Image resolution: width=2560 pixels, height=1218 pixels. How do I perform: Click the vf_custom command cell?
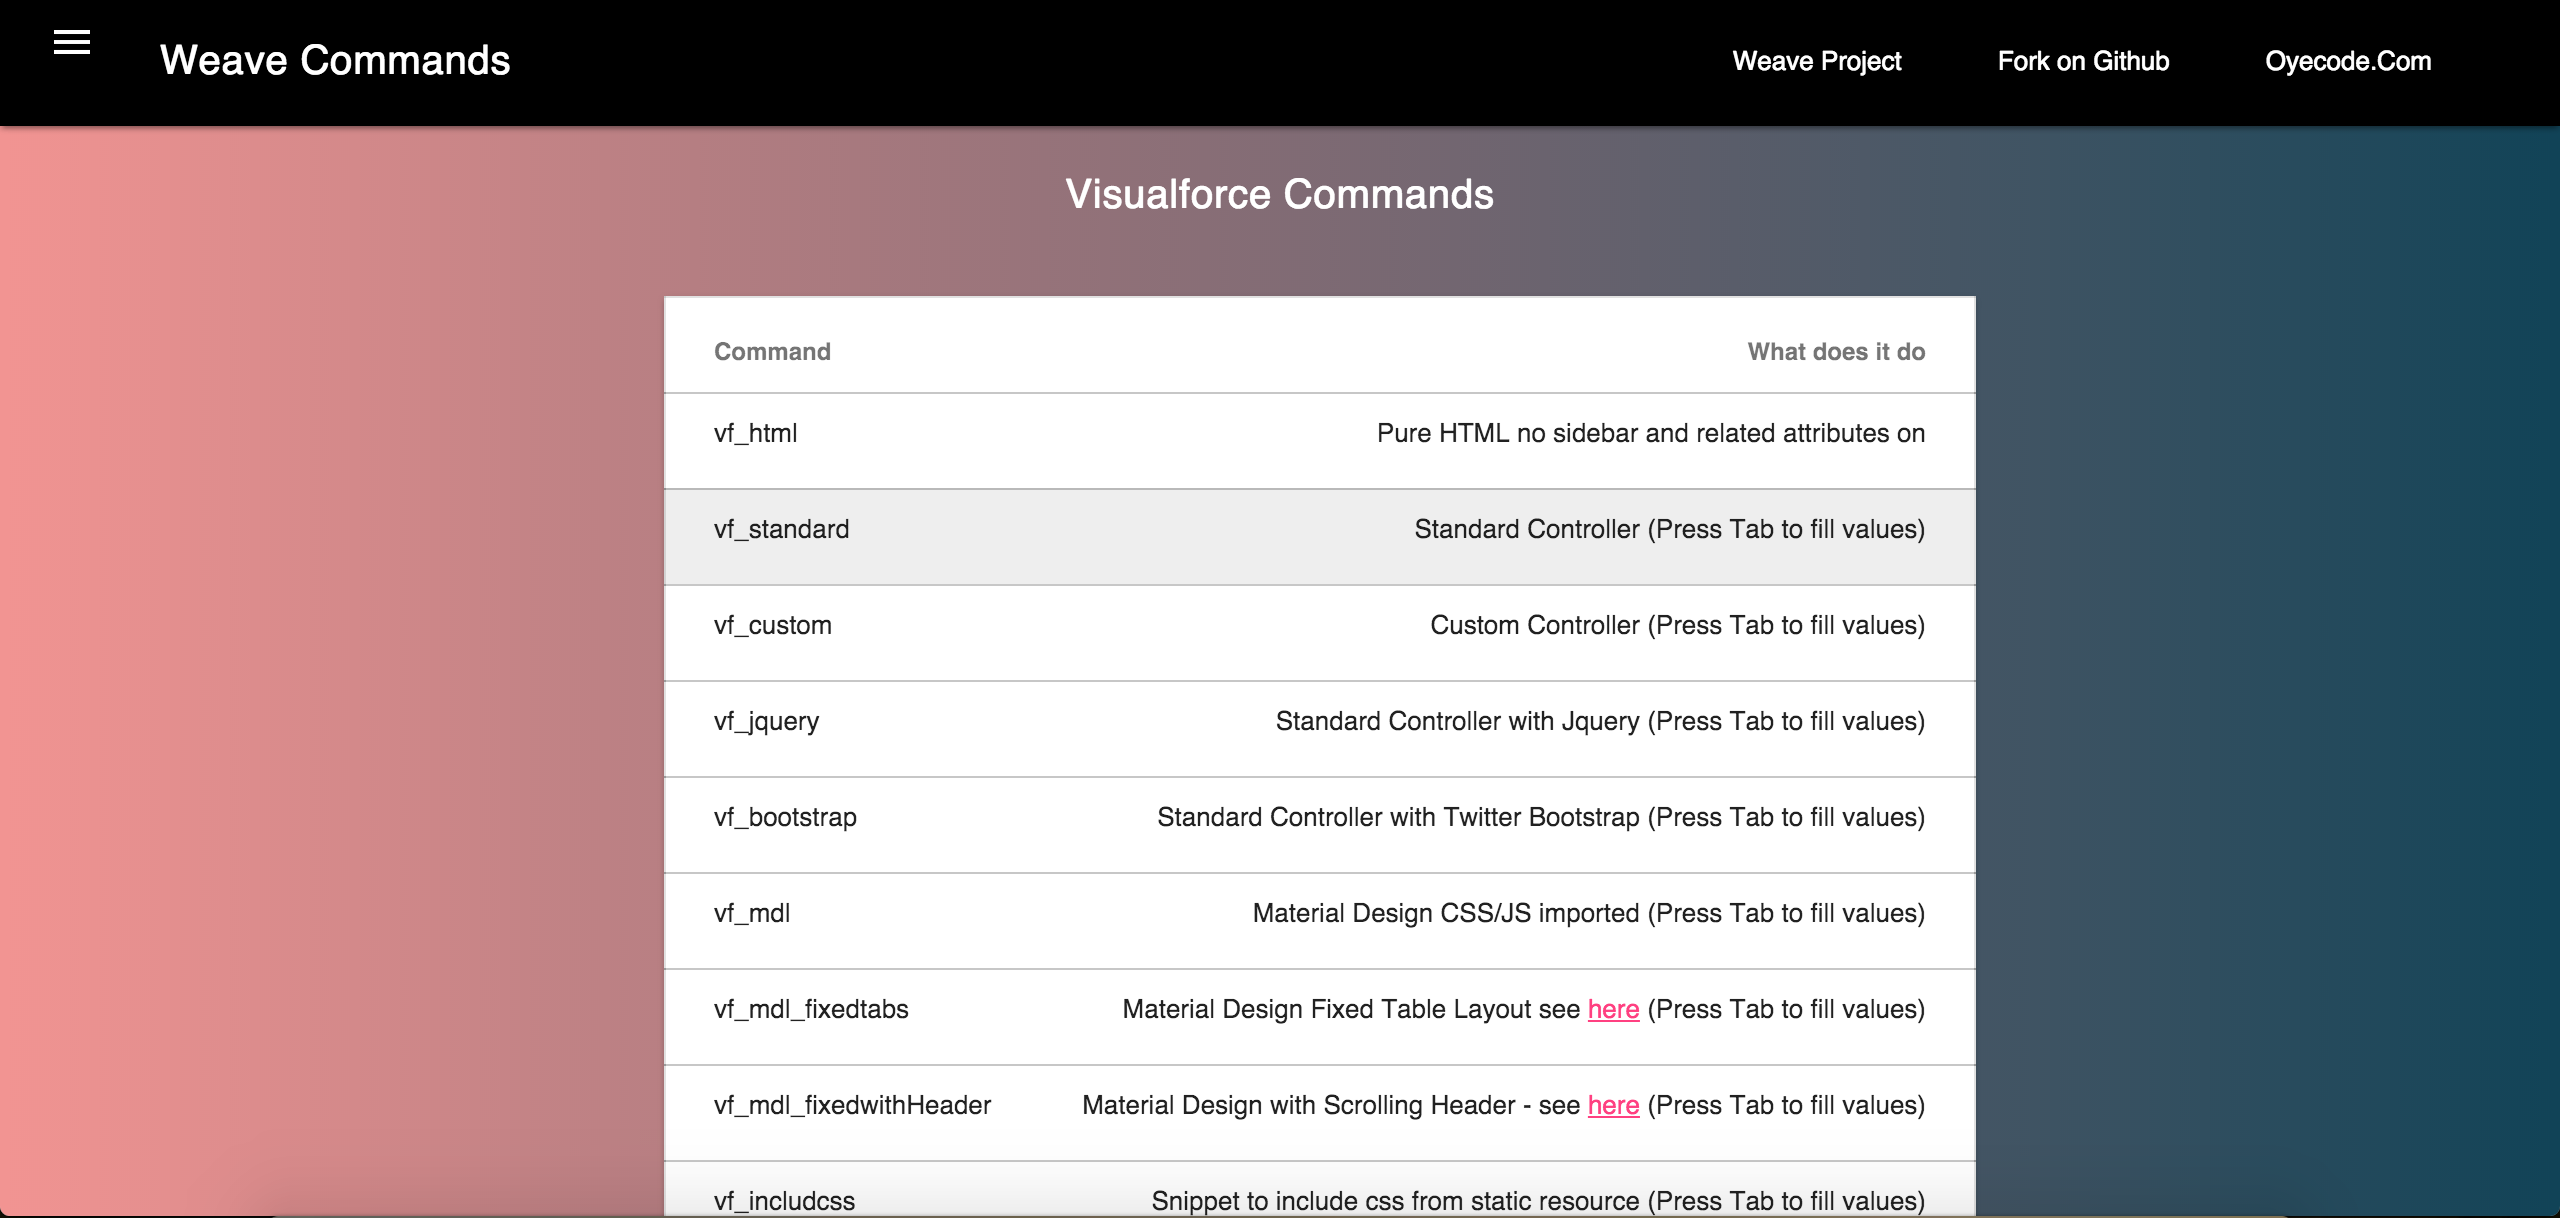(773, 625)
